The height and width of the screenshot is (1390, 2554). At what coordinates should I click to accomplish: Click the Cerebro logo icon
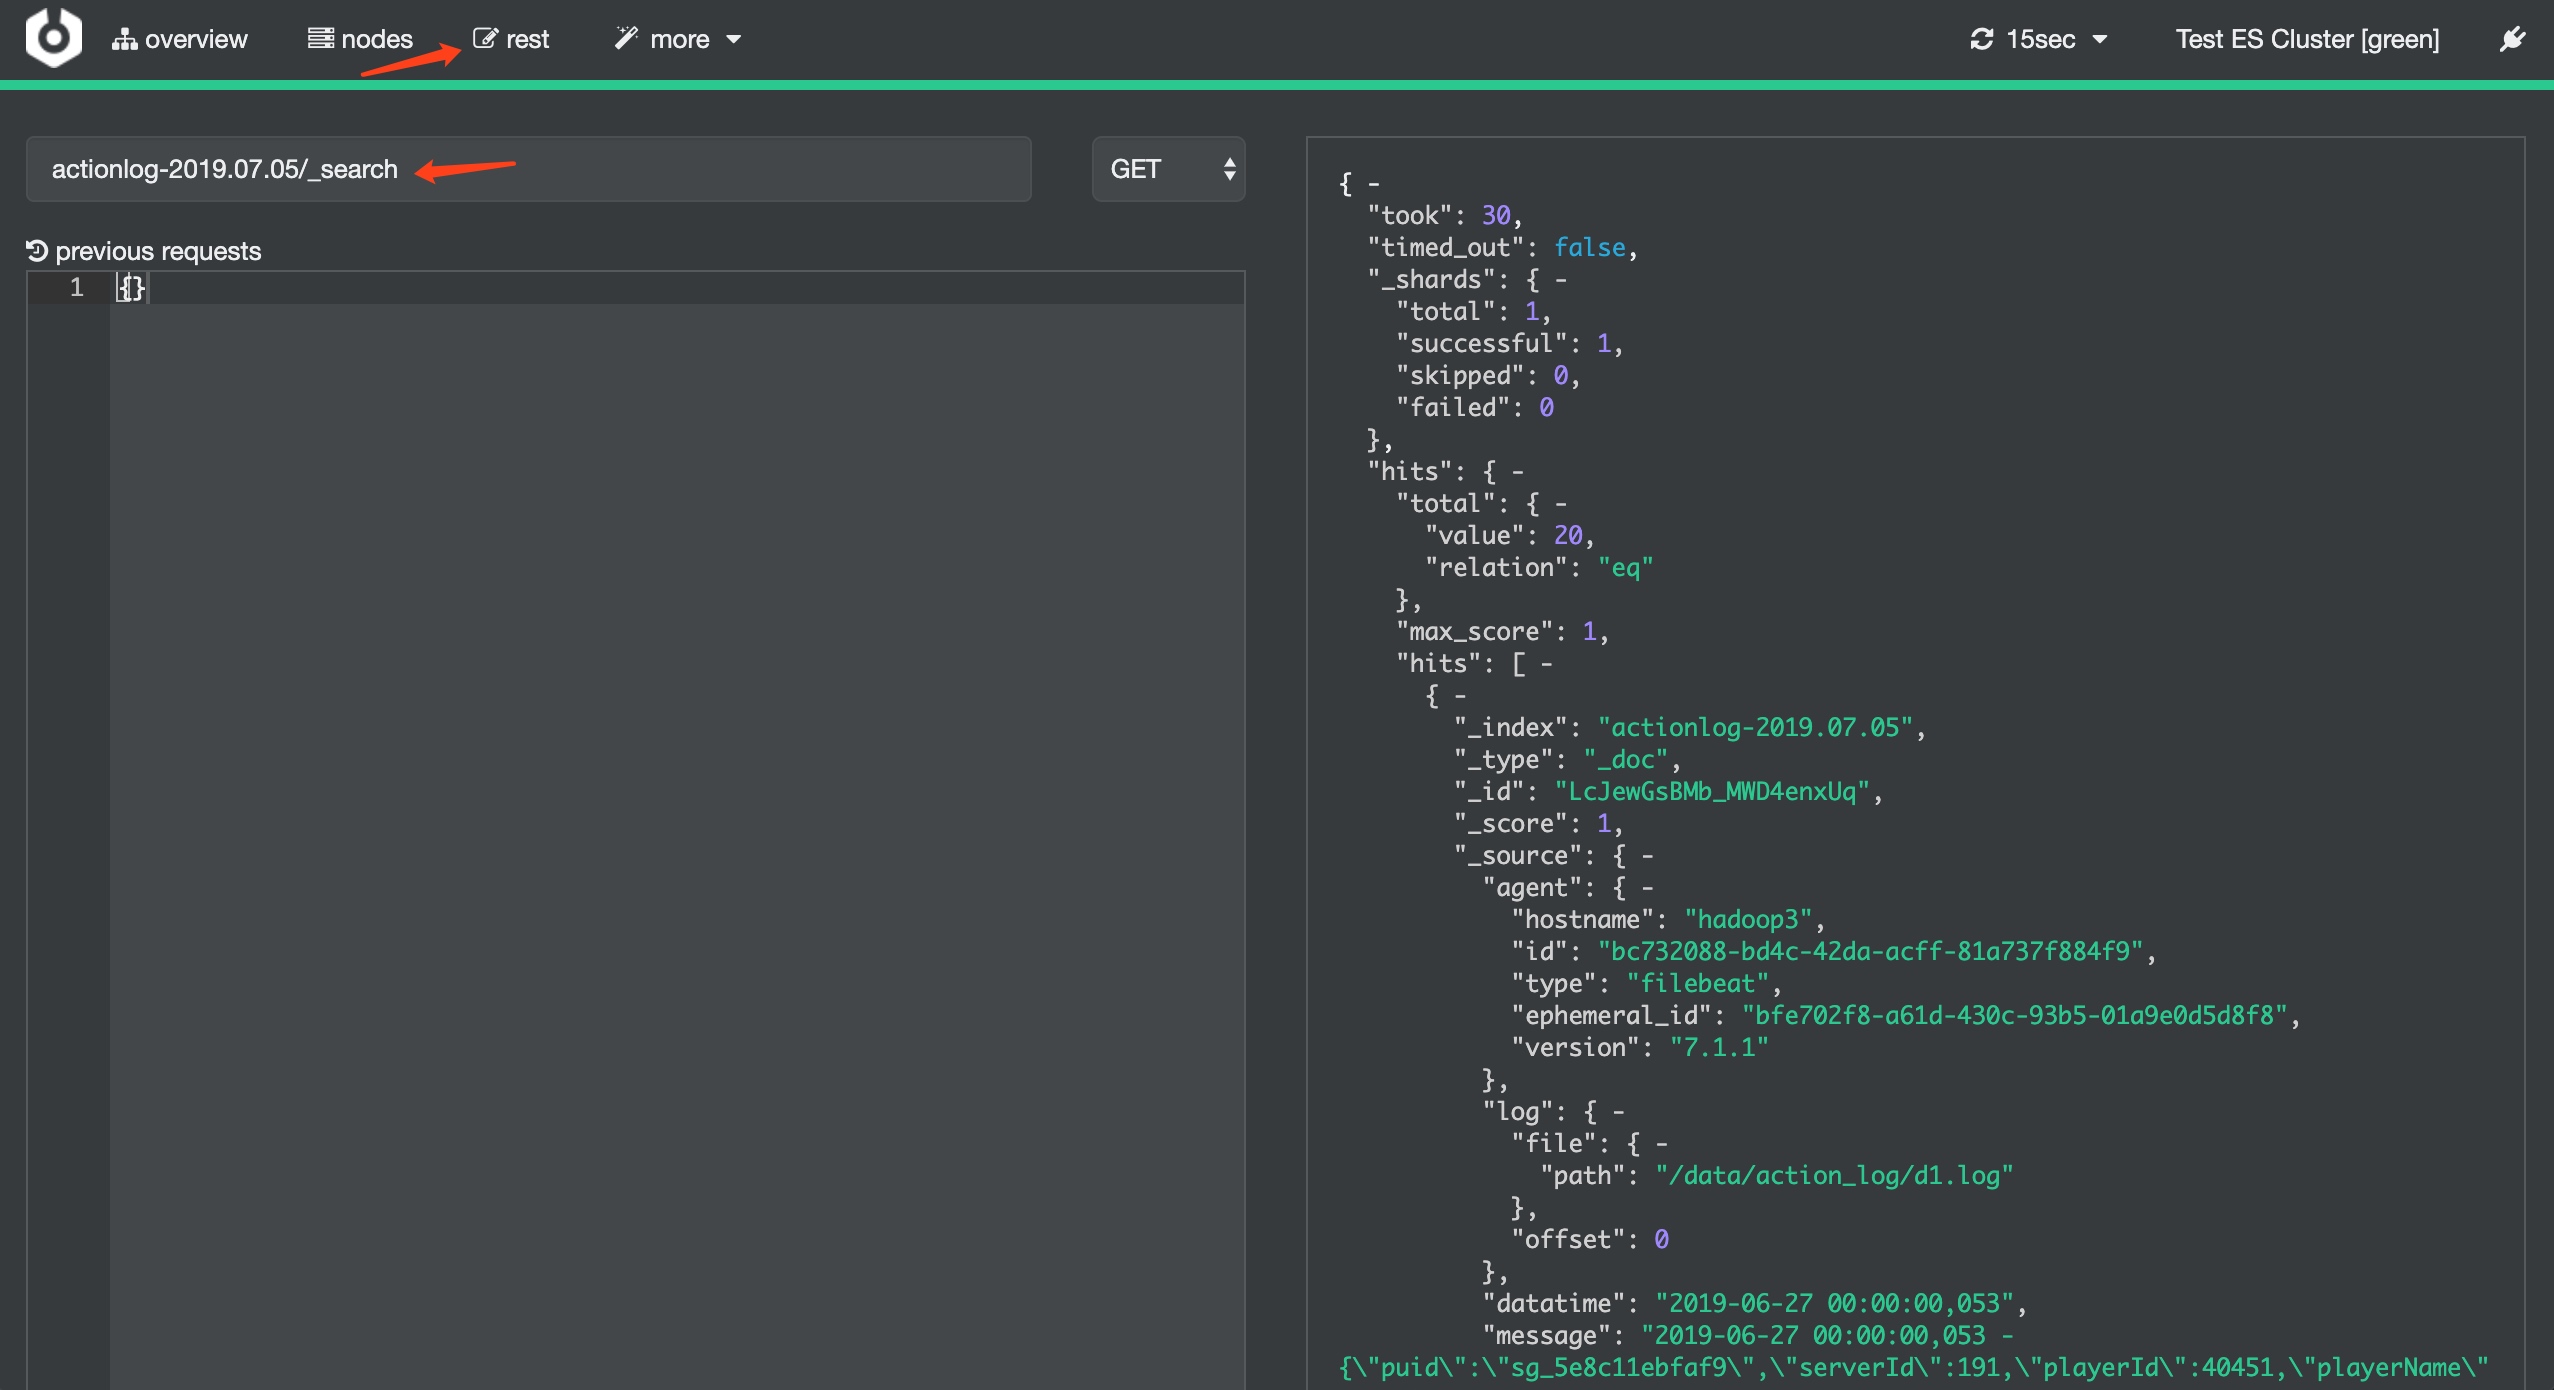(54, 38)
